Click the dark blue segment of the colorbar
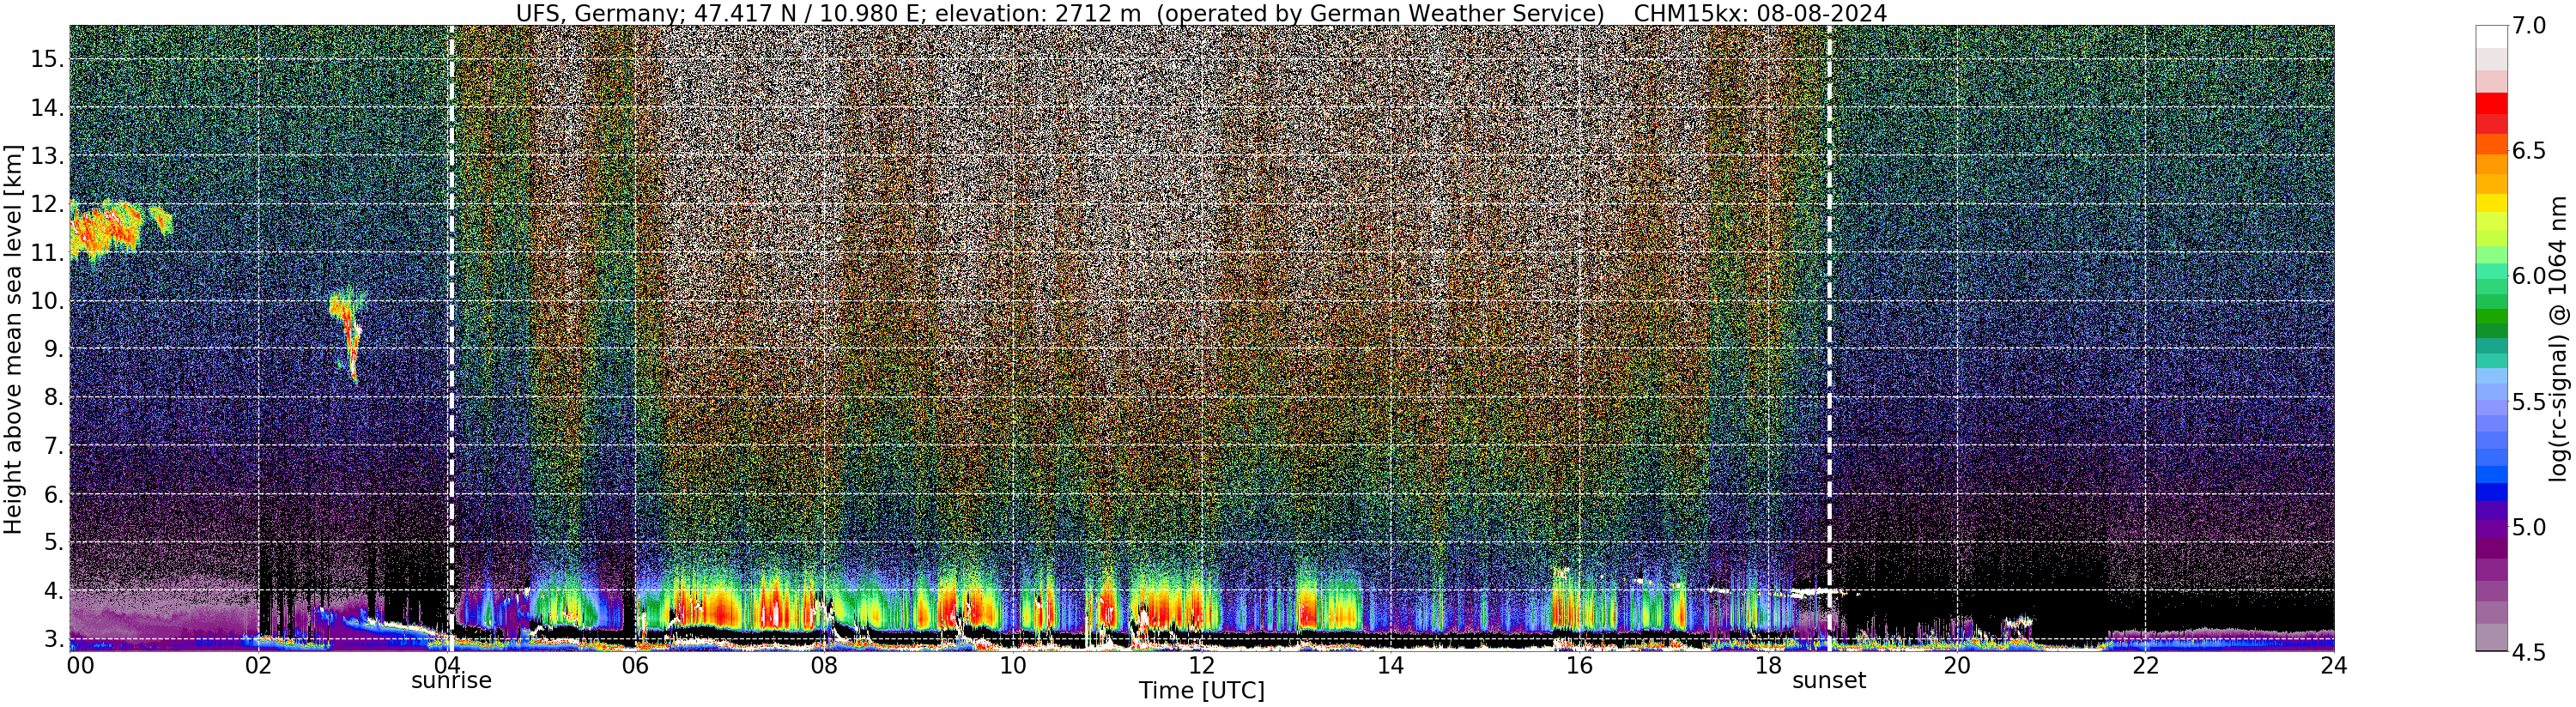Viewport: 2576px width, 707px height. (2491, 492)
